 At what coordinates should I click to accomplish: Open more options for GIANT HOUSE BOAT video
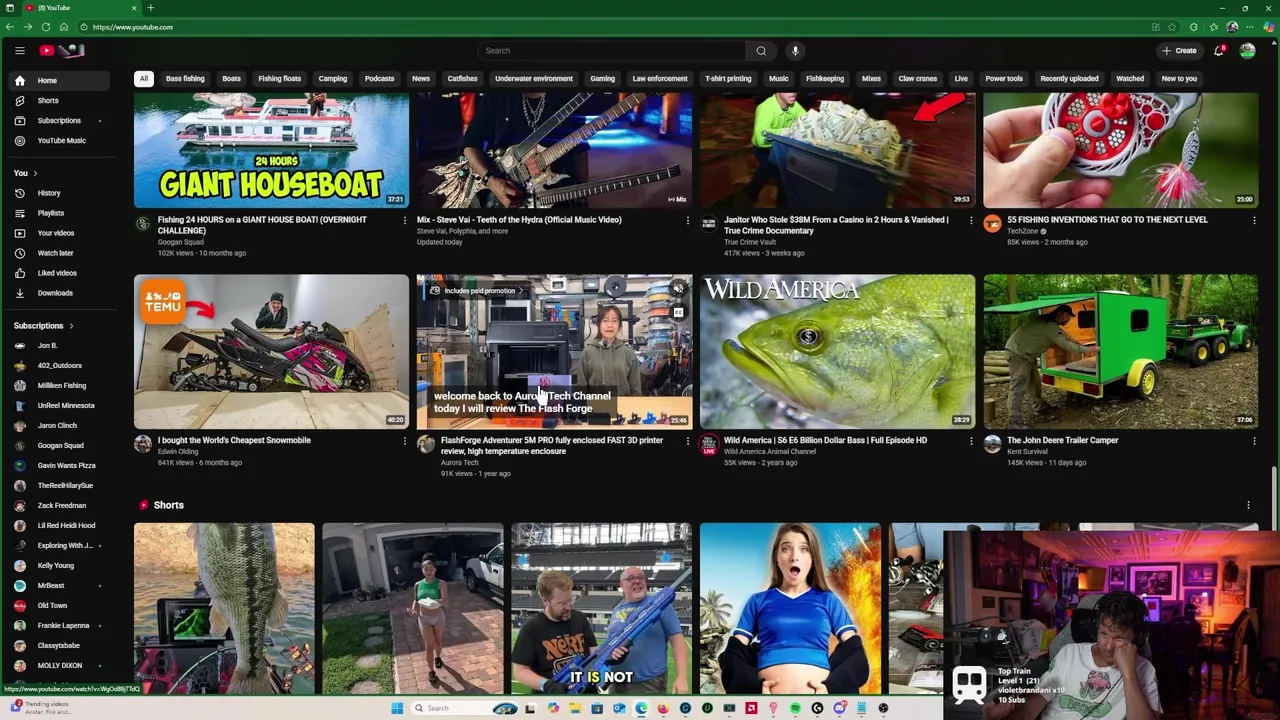point(404,220)
